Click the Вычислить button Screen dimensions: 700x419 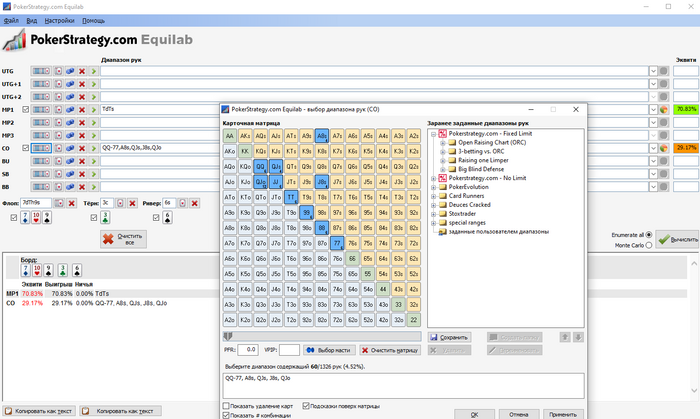click(x=677, y=240)
